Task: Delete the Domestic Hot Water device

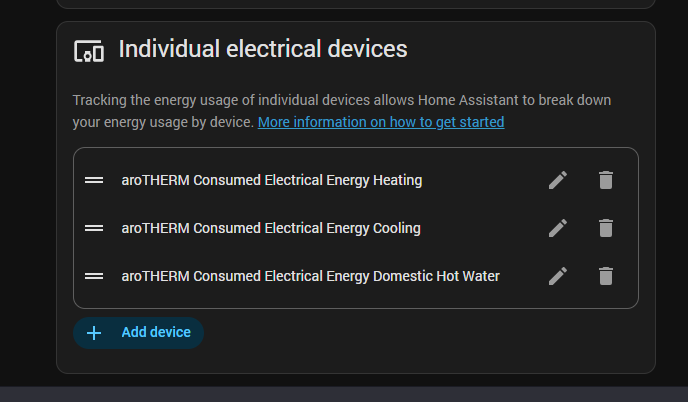Action: pyautogui.click(x=605, y=276)
